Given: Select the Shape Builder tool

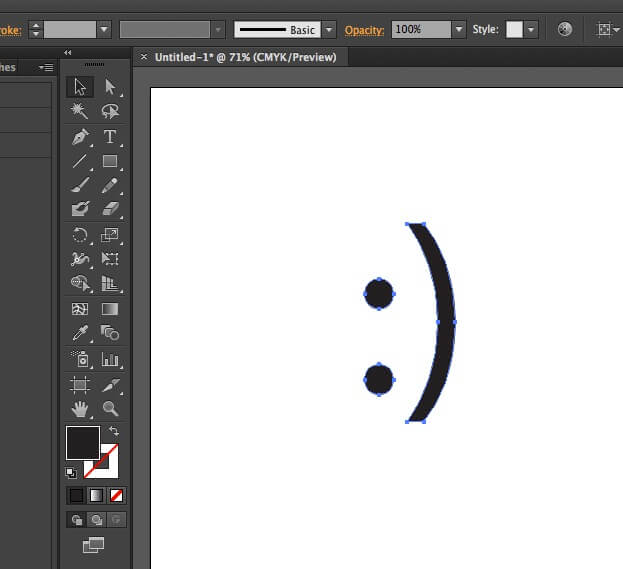Looking at the screenshot, I should [80, 283].
